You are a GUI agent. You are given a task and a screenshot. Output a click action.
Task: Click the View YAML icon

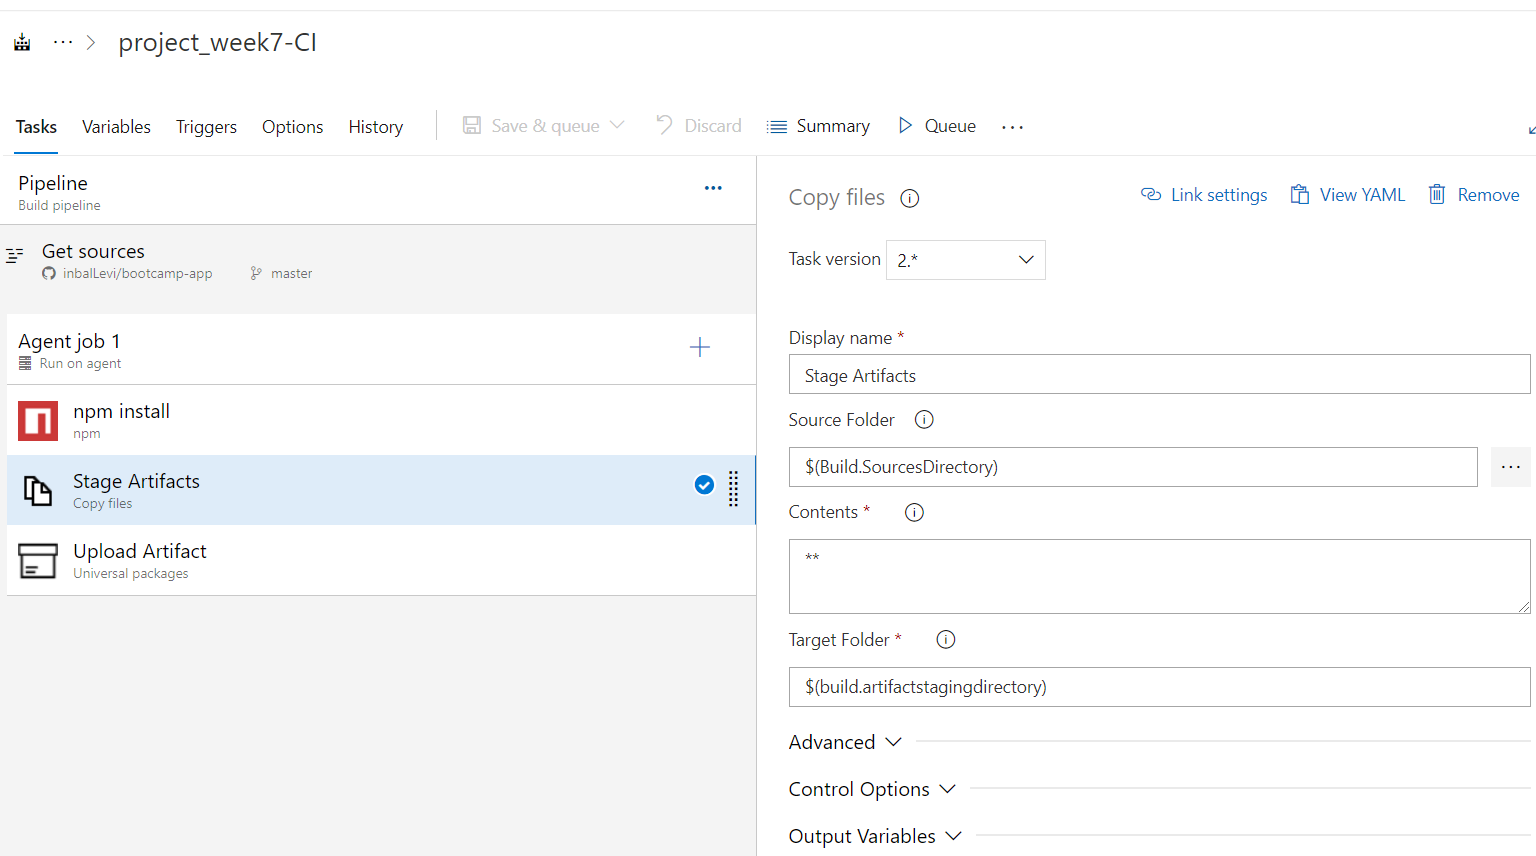point(1299,194)
